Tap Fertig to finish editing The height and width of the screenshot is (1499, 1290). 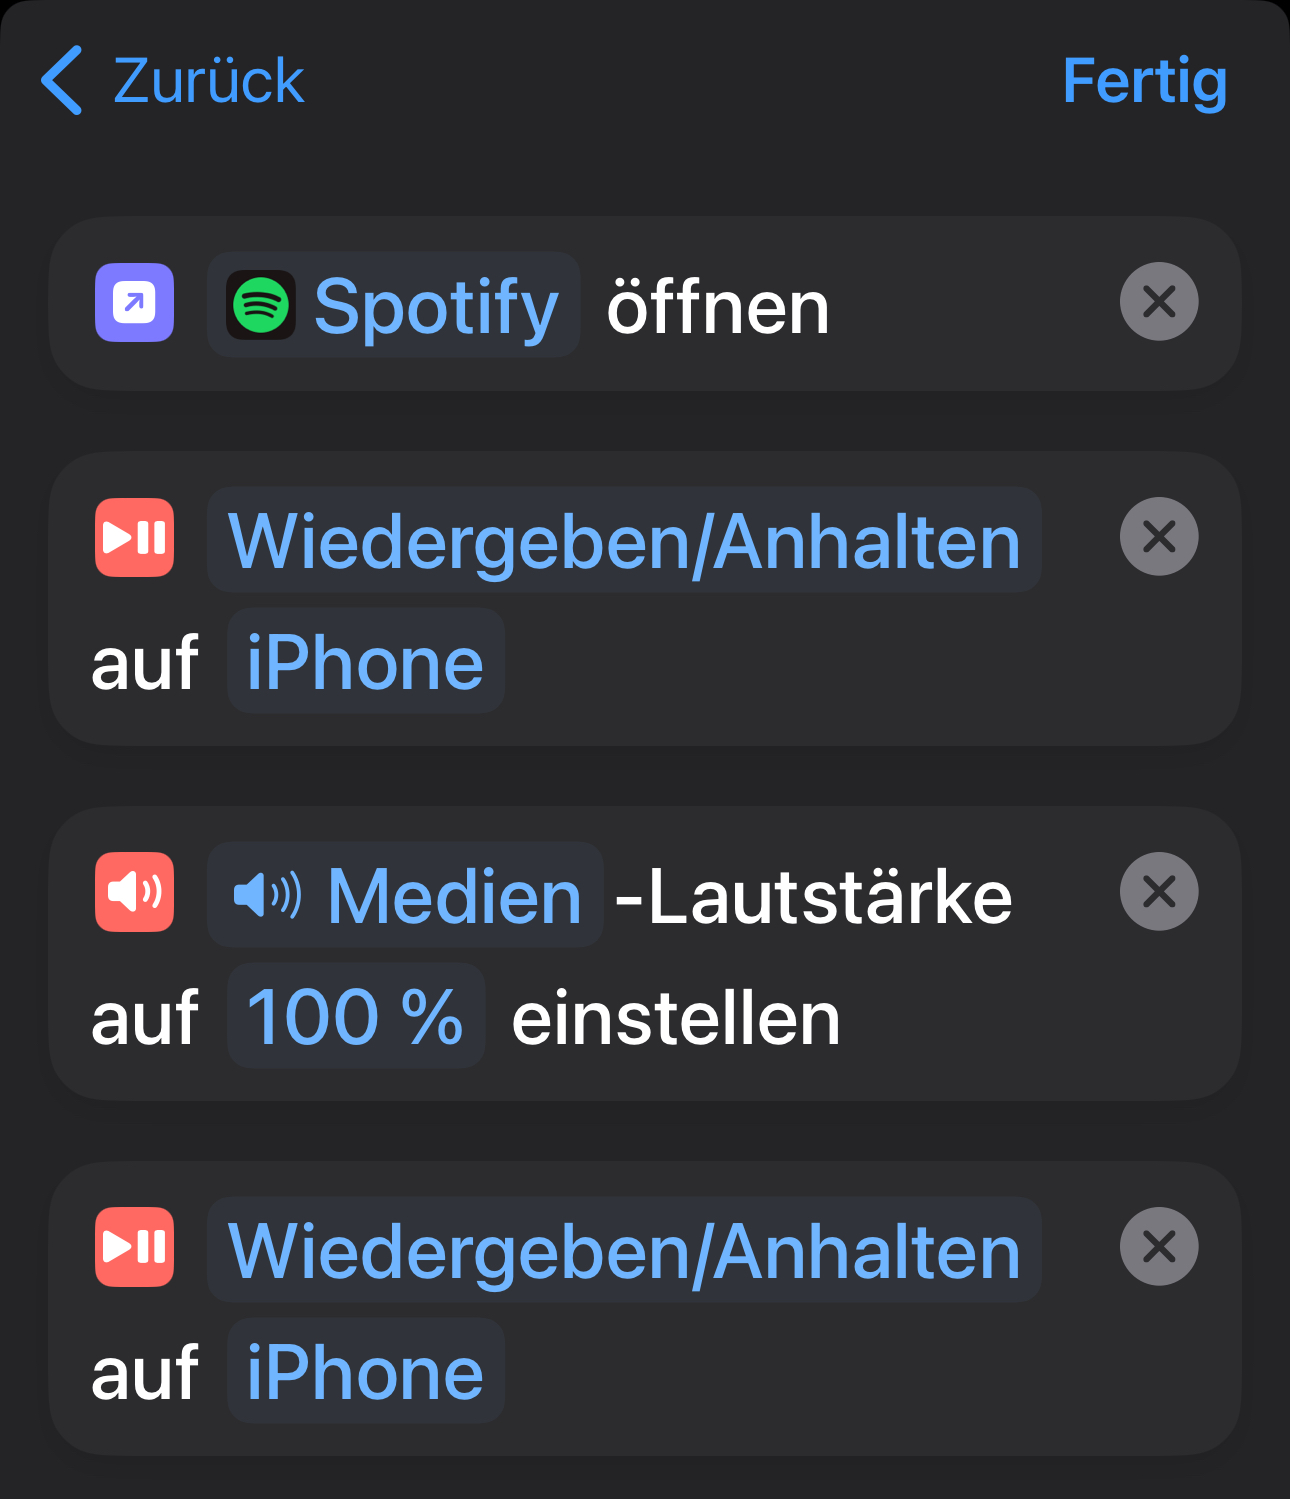[x=1144, y=81]
